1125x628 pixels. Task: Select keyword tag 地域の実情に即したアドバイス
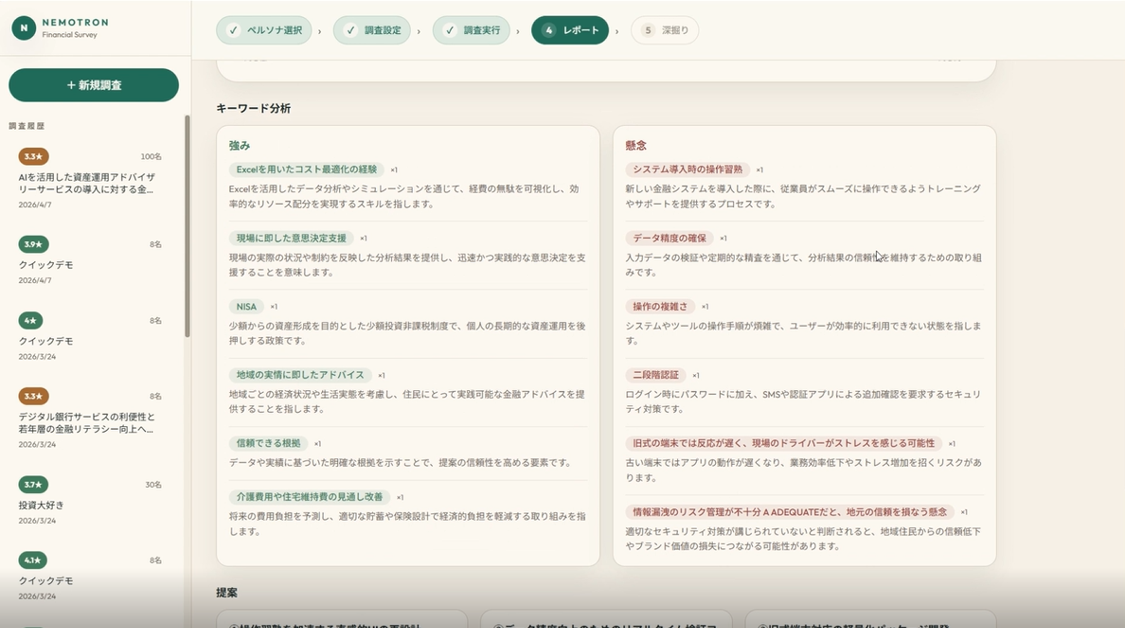[301, 375]
